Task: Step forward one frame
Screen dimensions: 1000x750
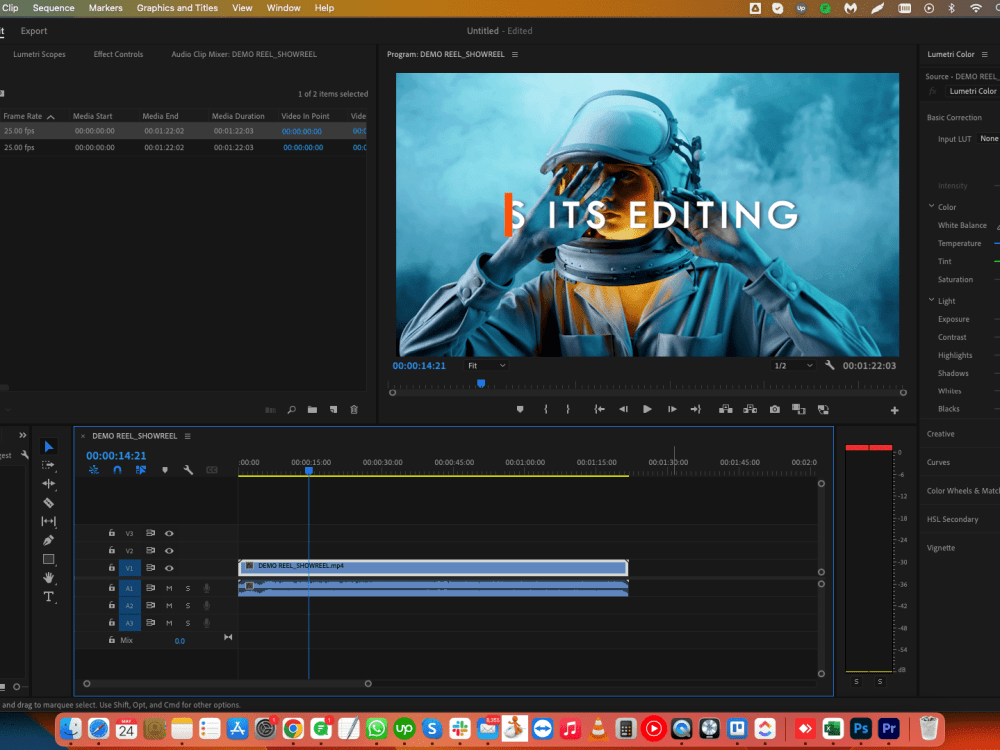Action: pos(672,409)
